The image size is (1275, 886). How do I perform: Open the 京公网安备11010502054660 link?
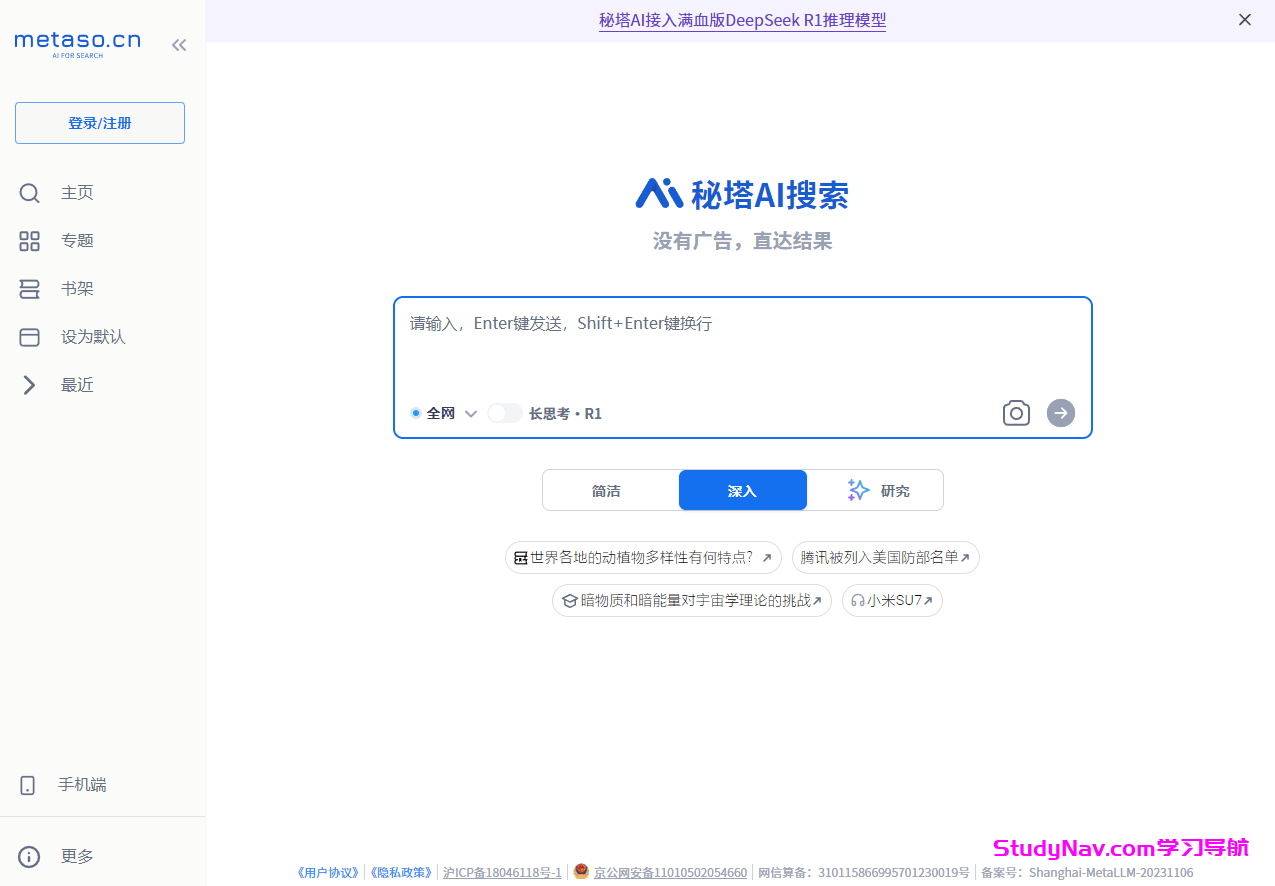[670, 873]
